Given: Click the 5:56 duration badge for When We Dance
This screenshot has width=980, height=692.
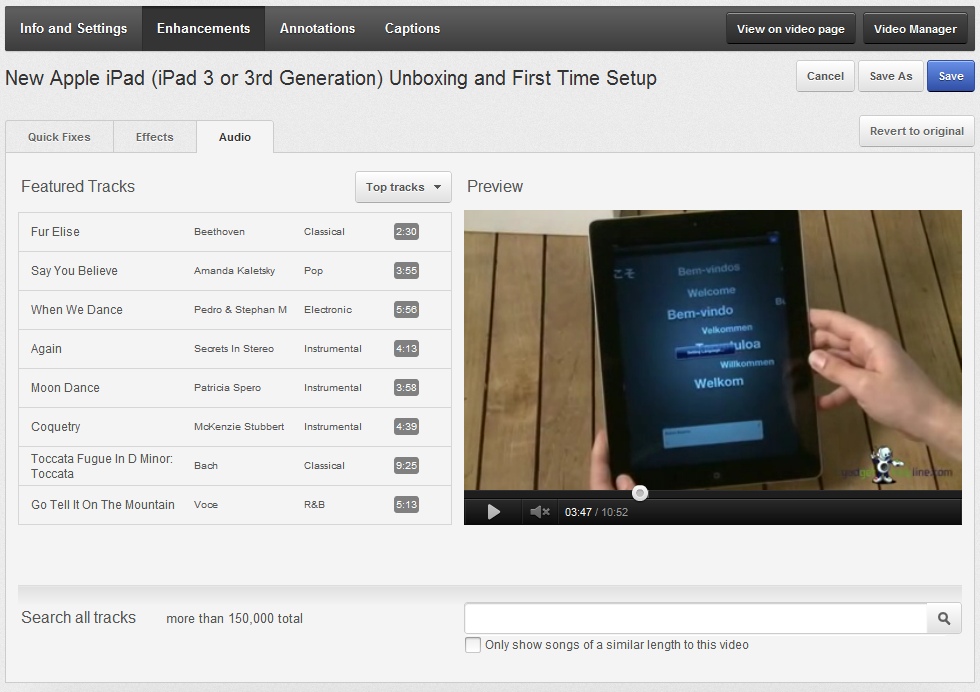Looking at the screenshot, I should tap(406, 310).
